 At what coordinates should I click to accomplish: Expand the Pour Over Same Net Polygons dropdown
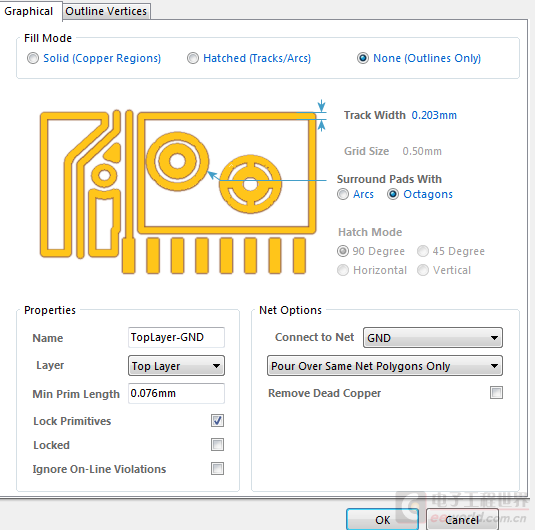click(x=385, y=366)
